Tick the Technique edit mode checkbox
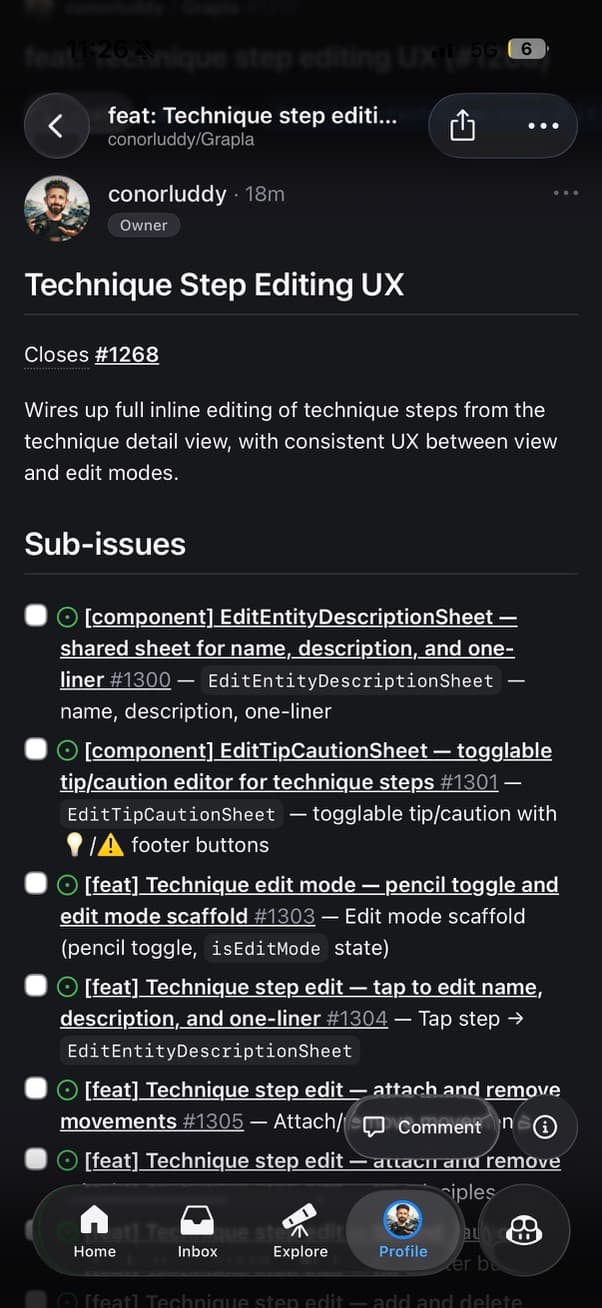Image resolution: width=602 pixels, height=1308 pixels. click(36, 883)
